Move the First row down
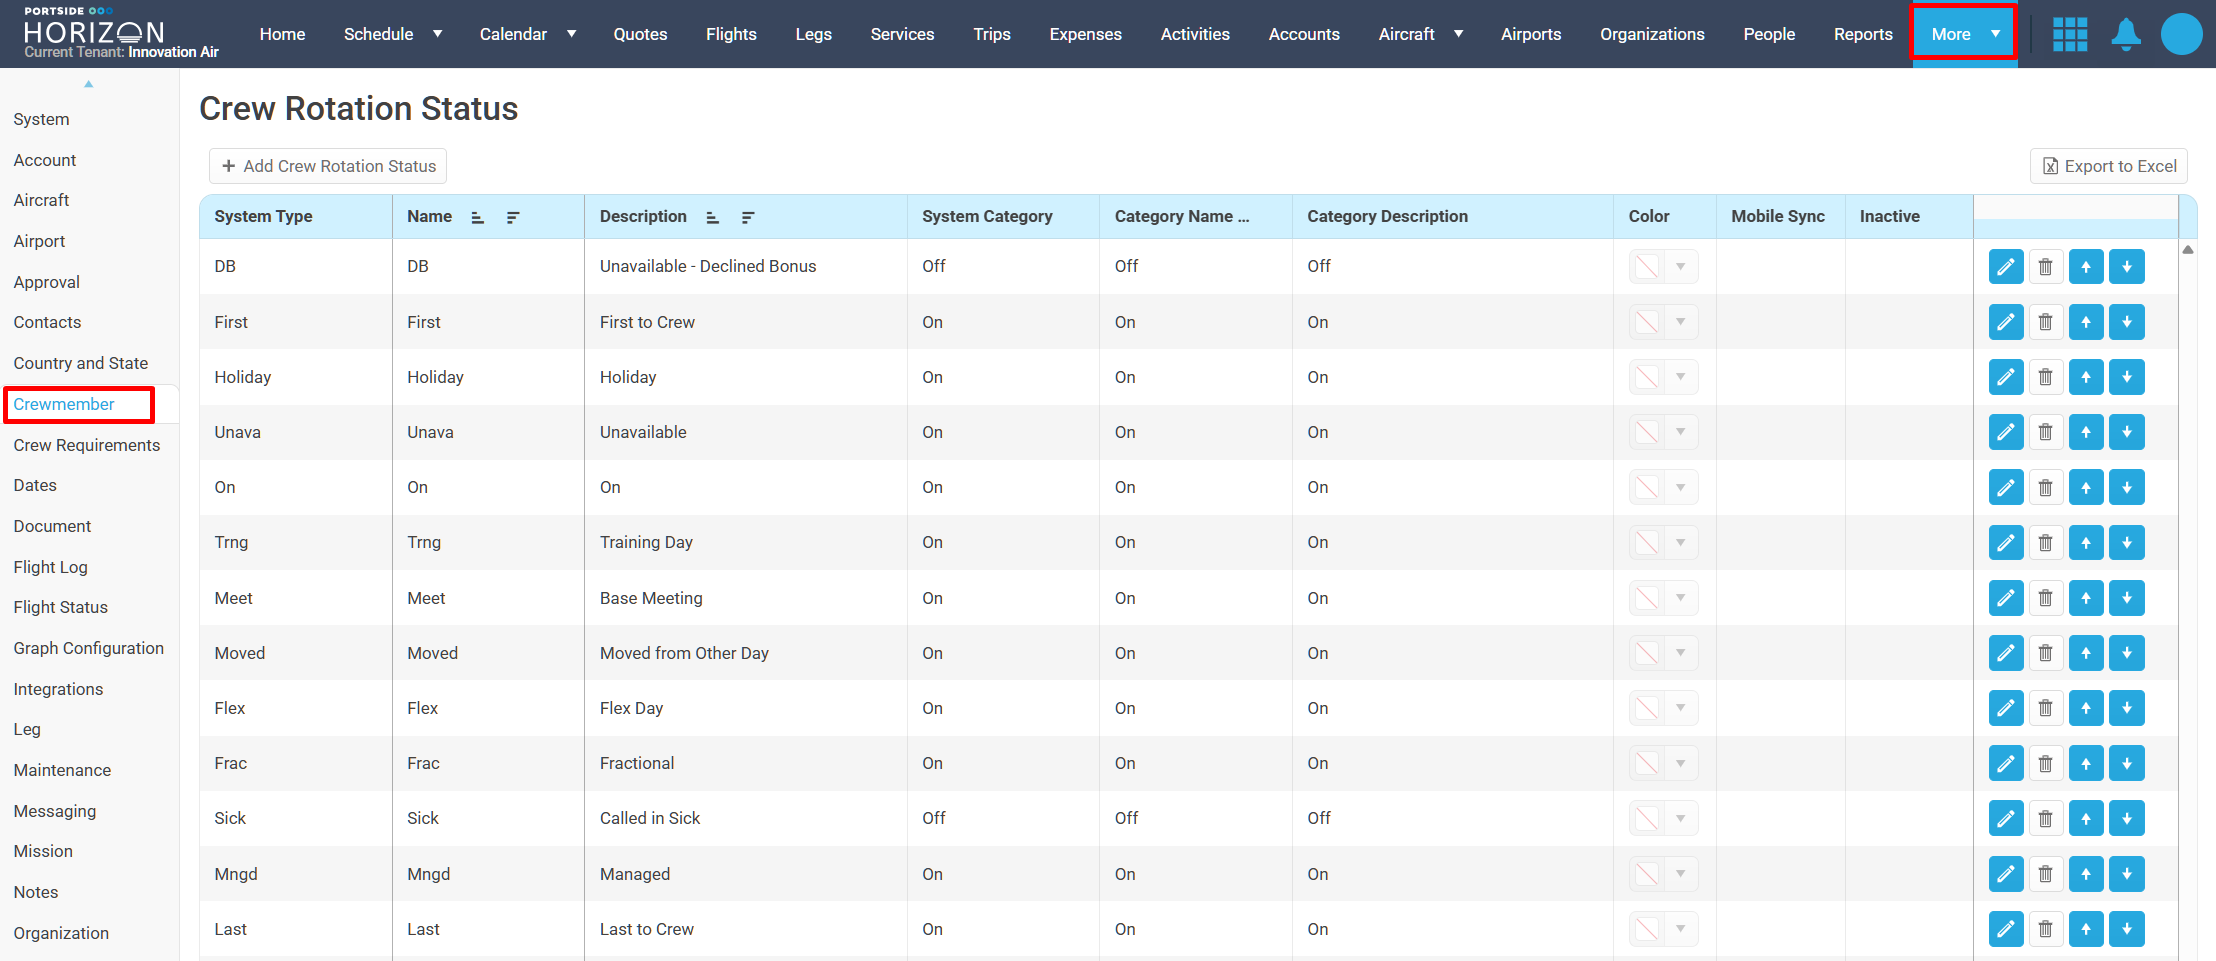This screenshot has width=2216, height=961. point(2126,322)
